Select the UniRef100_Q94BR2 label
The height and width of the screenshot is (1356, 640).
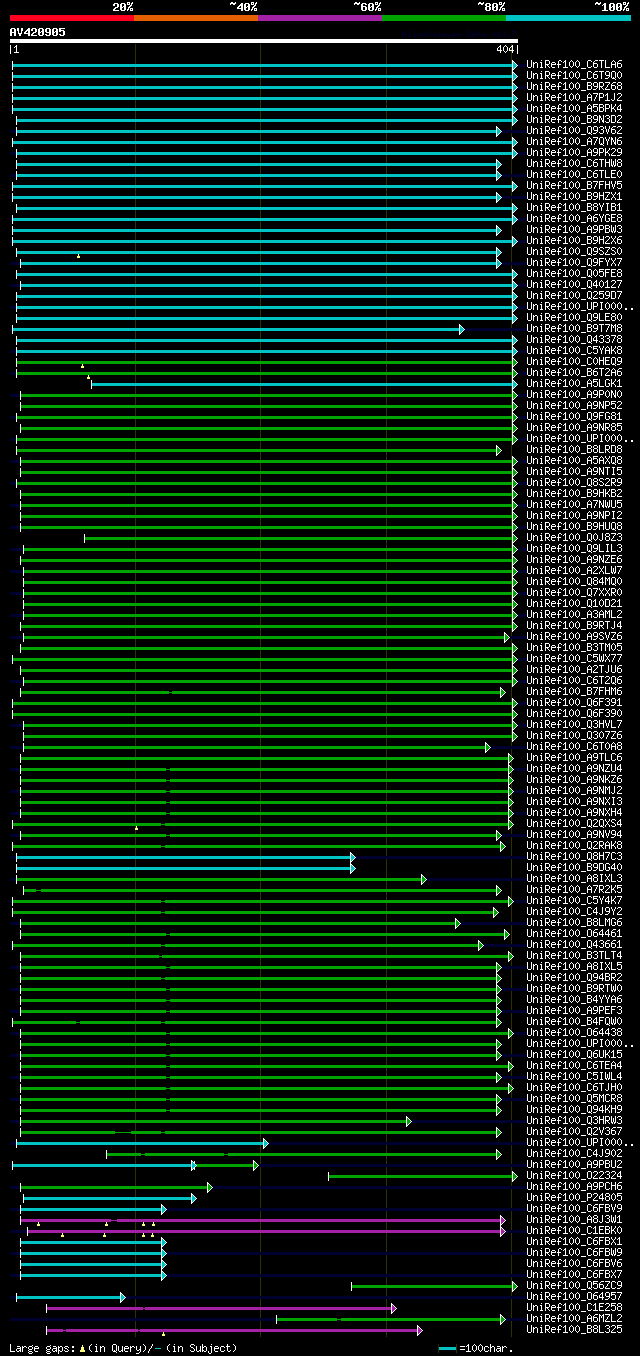(x=574, y=977)
